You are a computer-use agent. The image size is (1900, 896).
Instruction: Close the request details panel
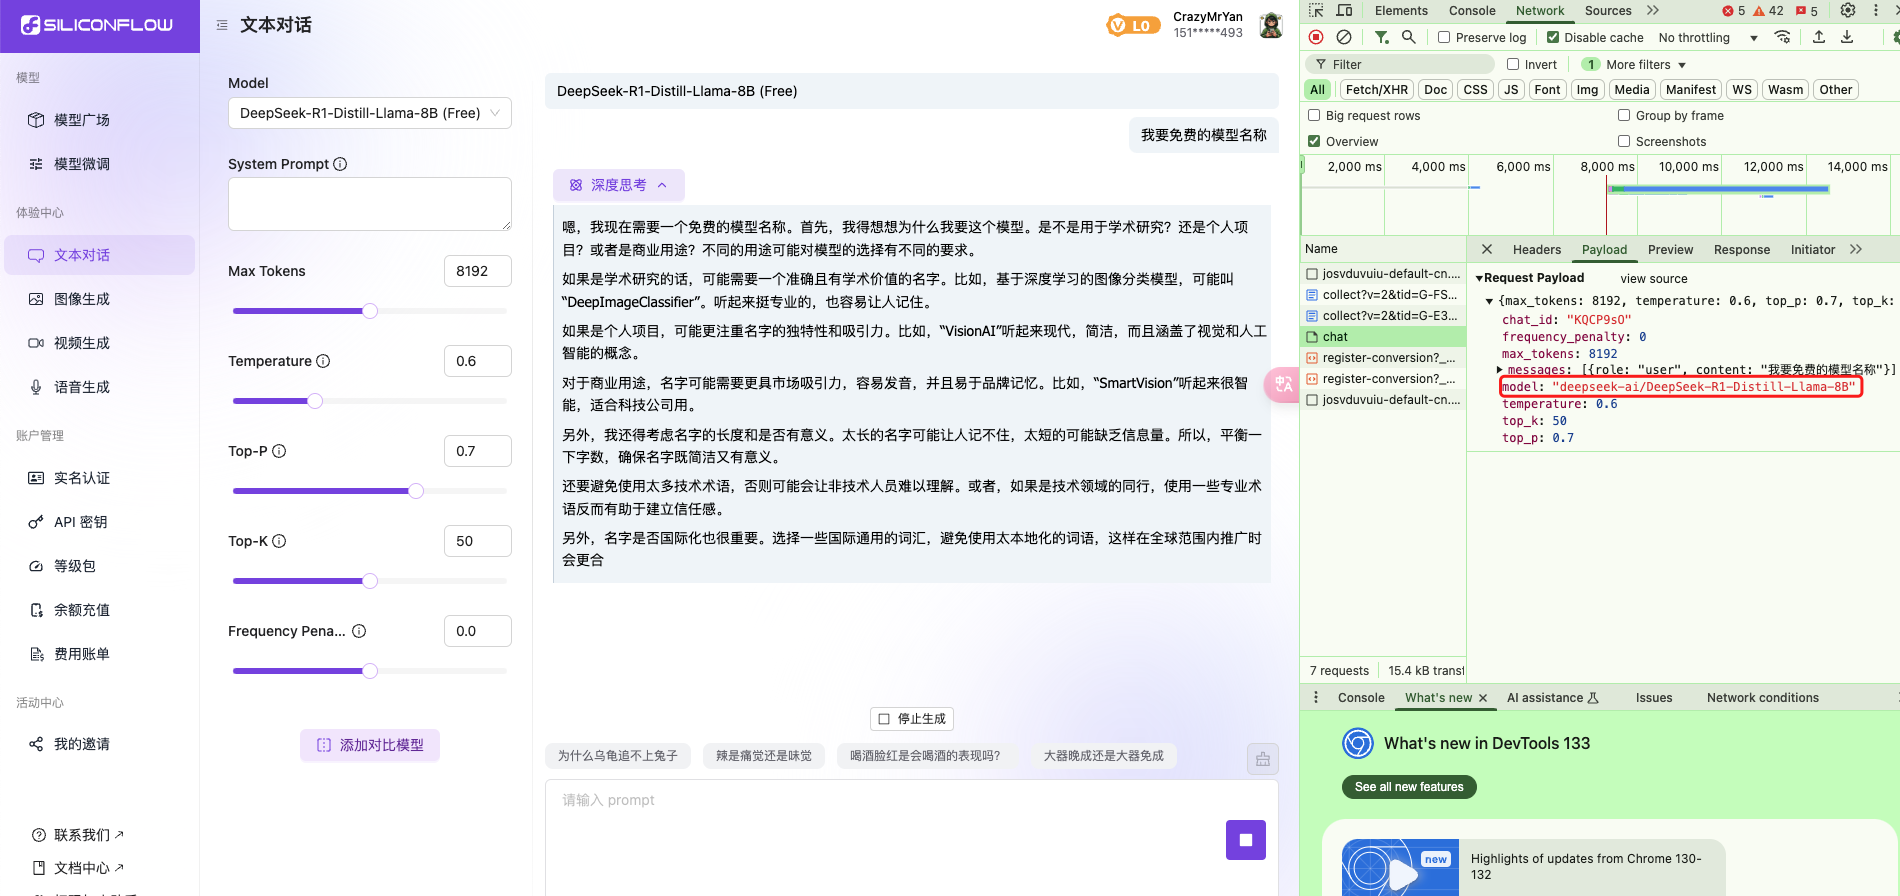pyautogui.click(x=1487, y=249)
